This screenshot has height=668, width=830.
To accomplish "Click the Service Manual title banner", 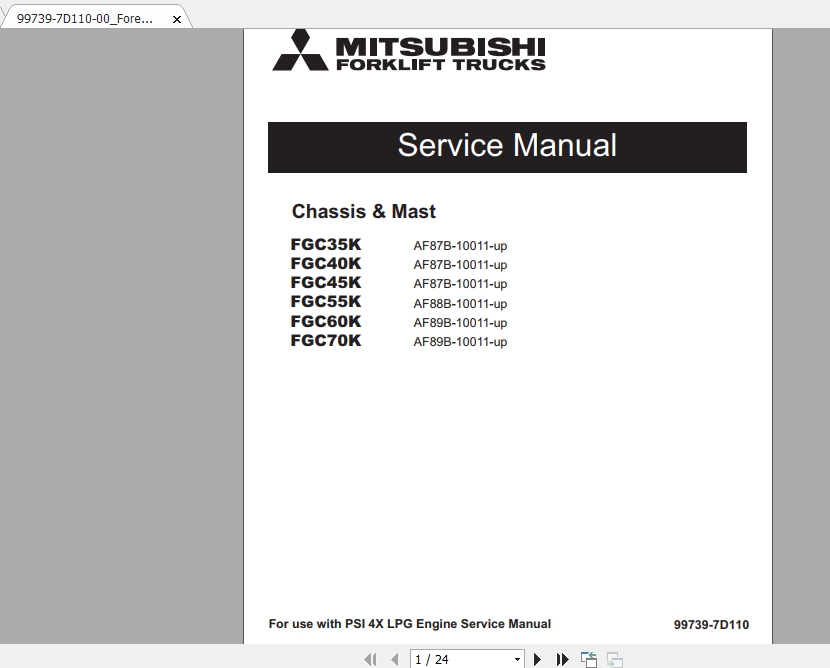I will point(507,146).
